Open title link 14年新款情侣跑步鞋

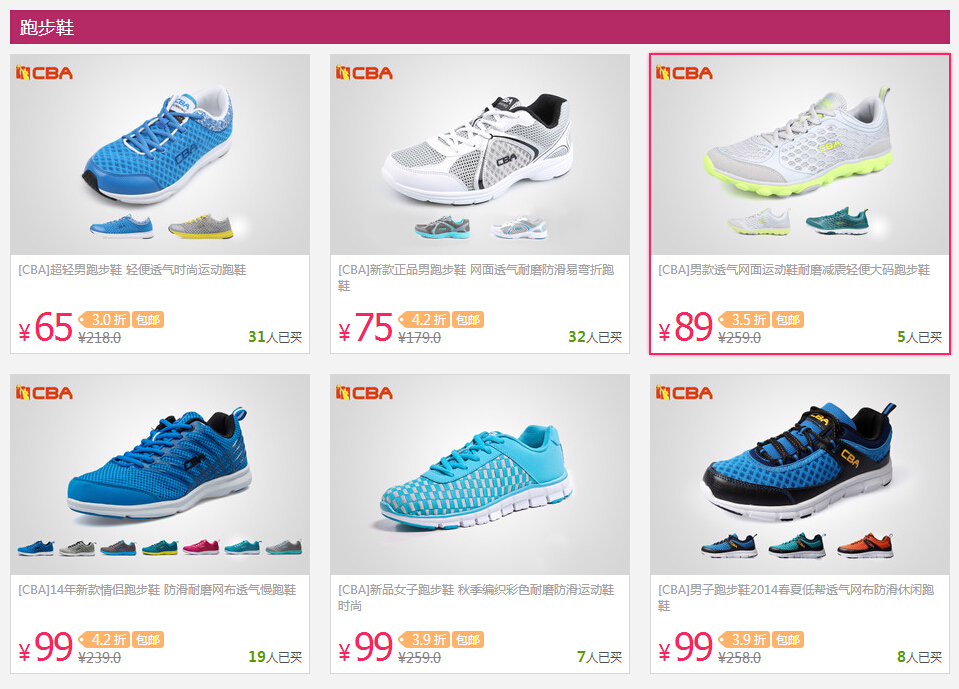coord(157,589)
